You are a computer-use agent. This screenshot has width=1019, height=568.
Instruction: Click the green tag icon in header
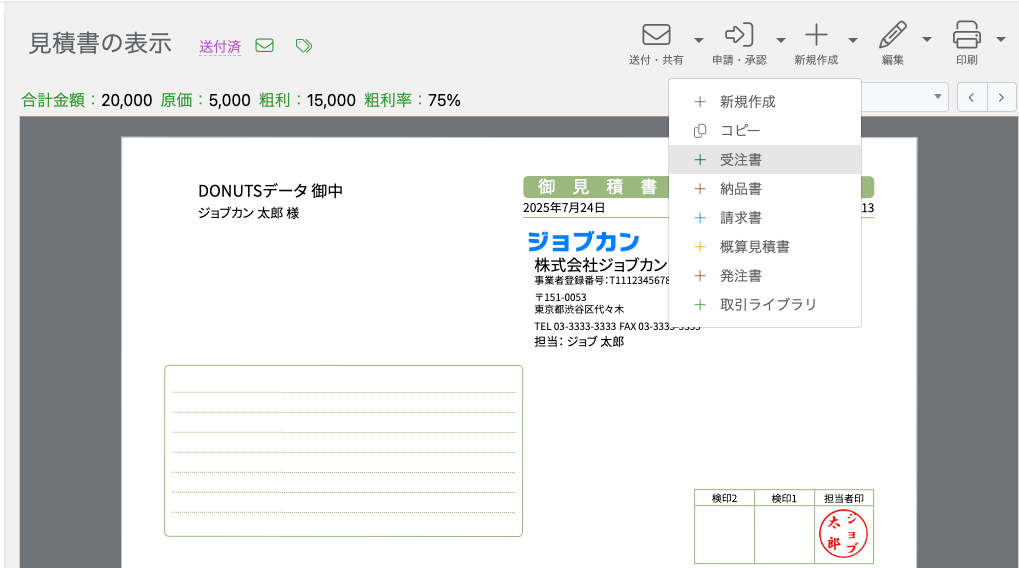coord(304,45)
